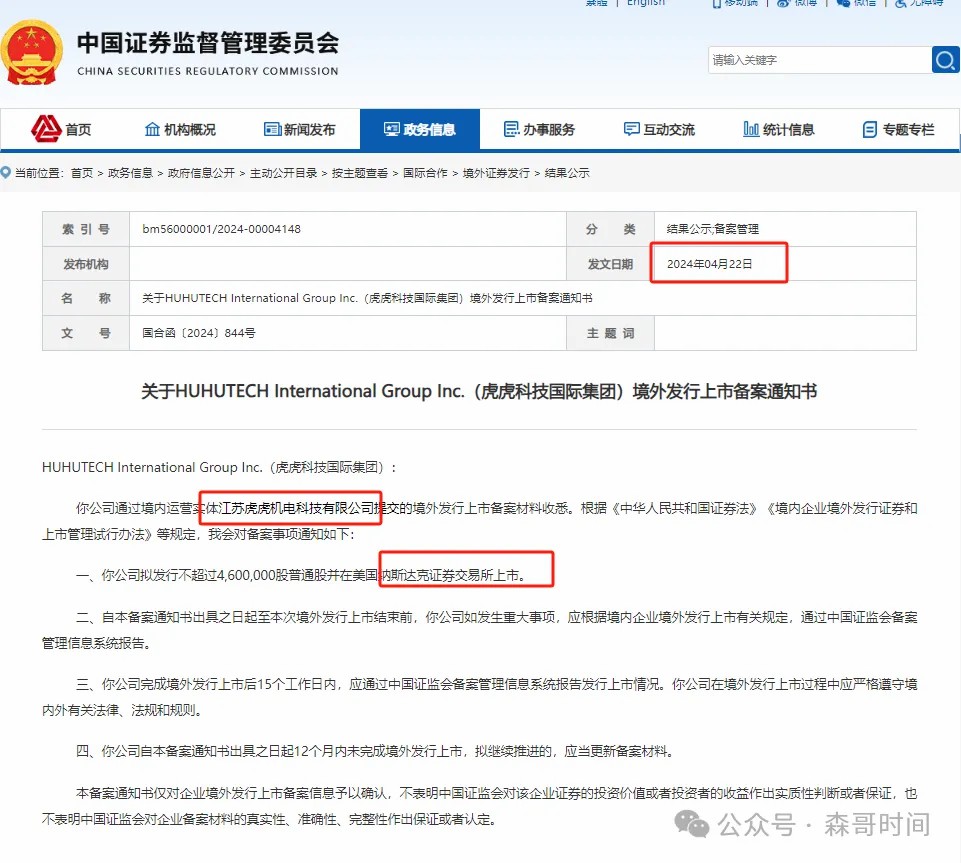961x863 pixels.
Task: Click the paragraph starting 四、你公司自本备案通知书
Action: [374, 751]
